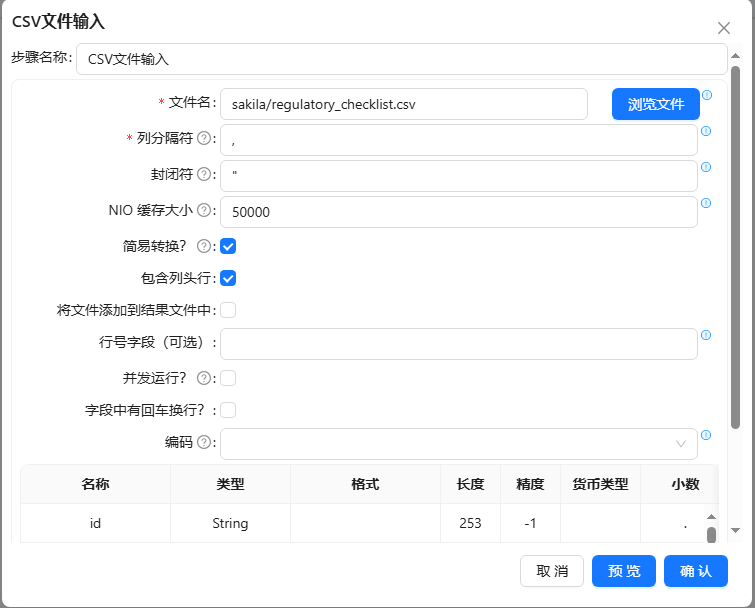Enable 将文件添加到结果文件中 checkbox

(x=228, y=310)
